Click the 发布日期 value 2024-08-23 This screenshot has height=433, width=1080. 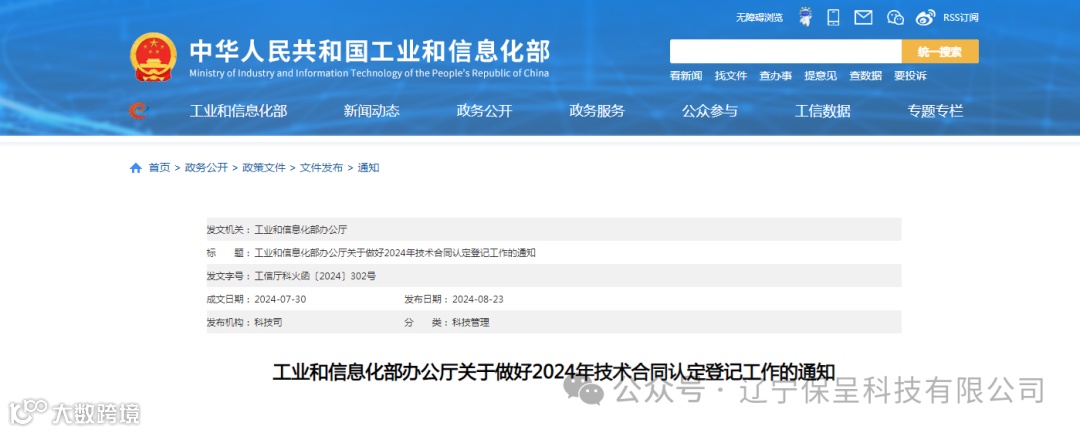(x=477, y=299)
